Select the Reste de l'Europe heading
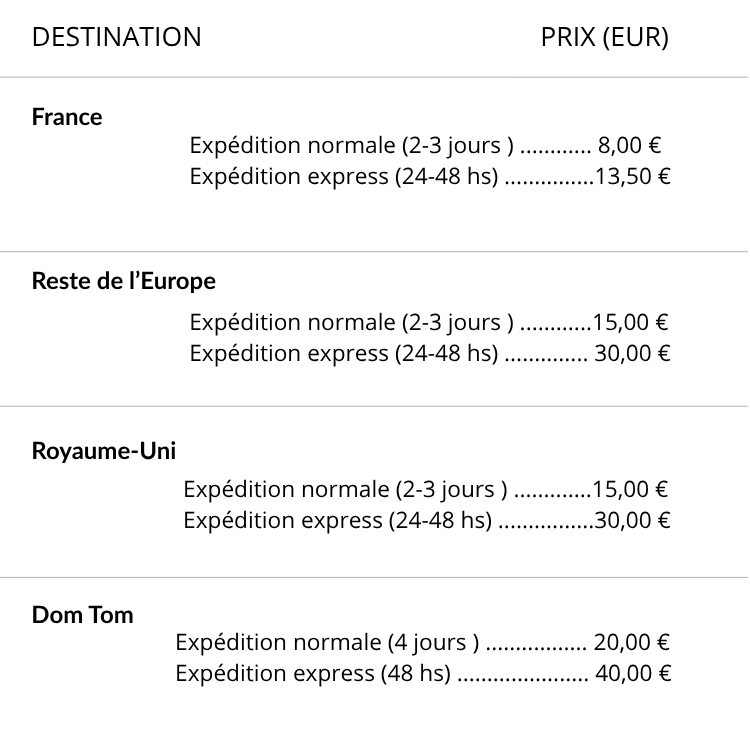This screenshot has height=750, width=750. (123, 281)
